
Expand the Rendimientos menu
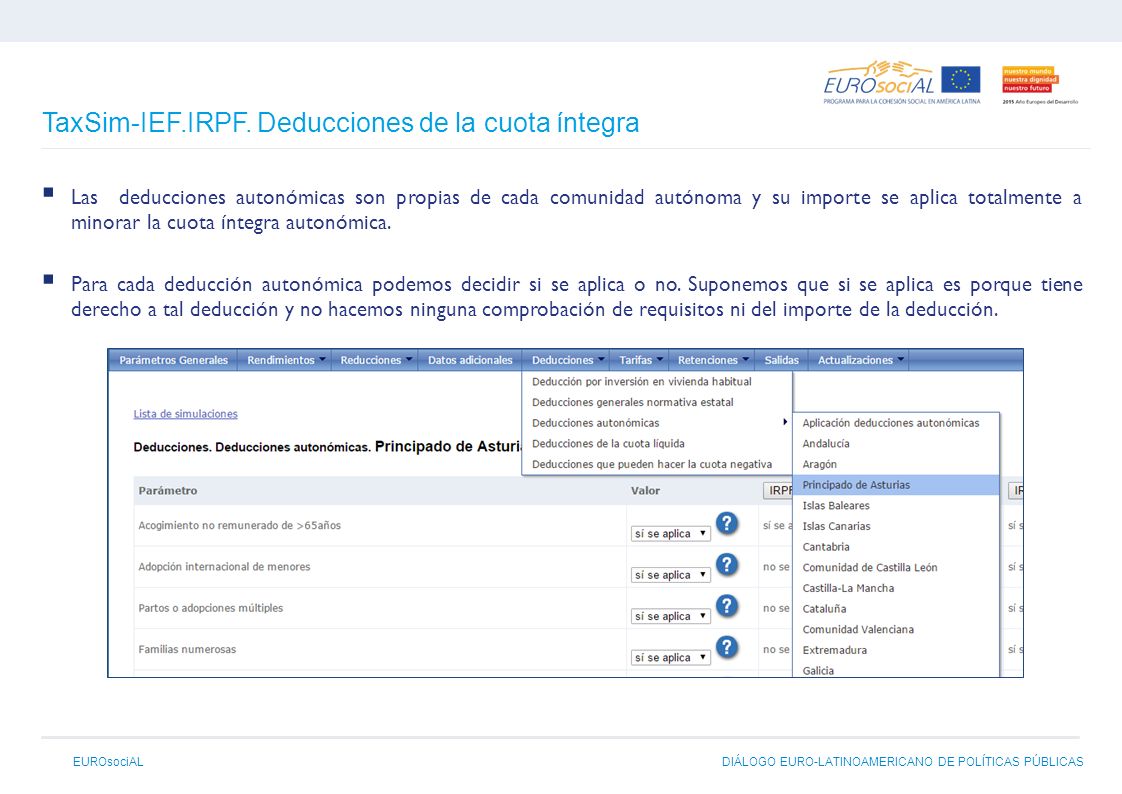(x=285, y=360)
